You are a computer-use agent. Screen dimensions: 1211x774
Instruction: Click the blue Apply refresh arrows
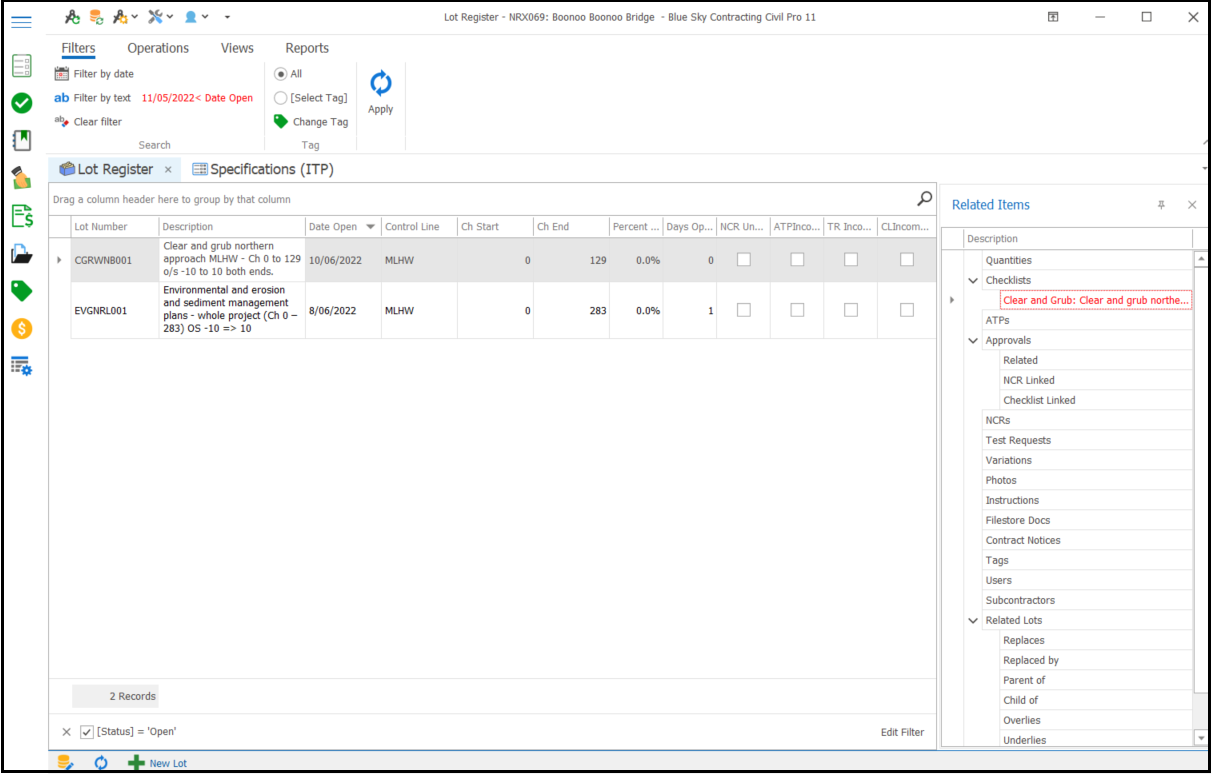pos(381,83)
